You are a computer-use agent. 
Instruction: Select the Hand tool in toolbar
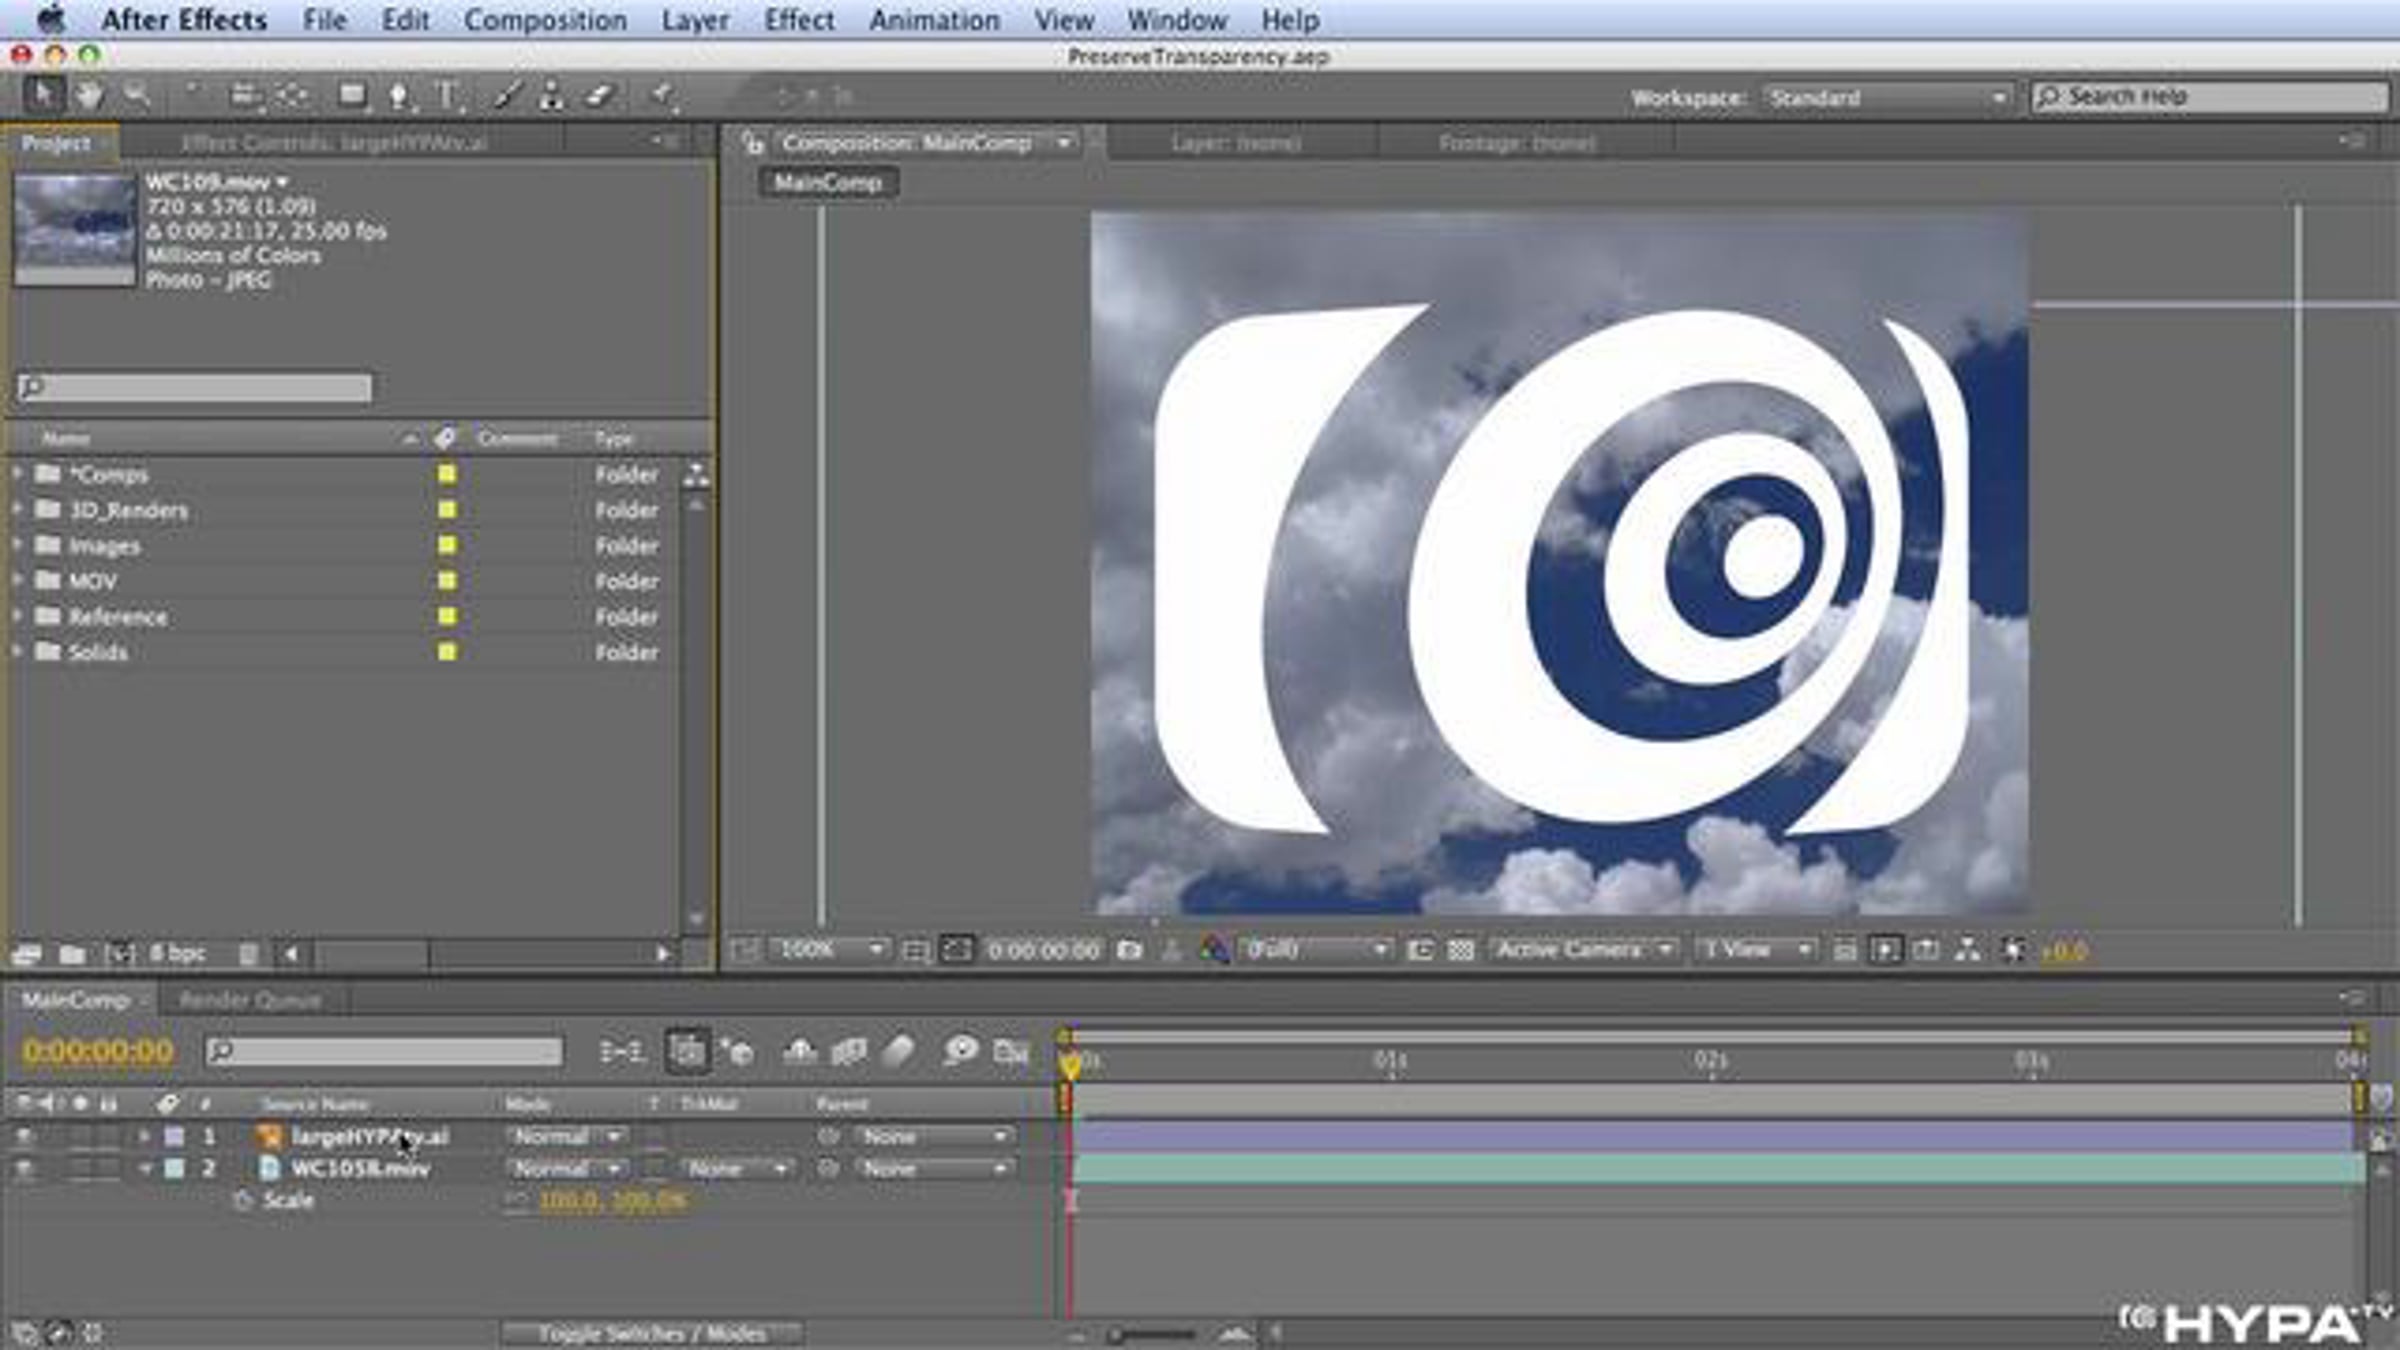tap(90, 96)
